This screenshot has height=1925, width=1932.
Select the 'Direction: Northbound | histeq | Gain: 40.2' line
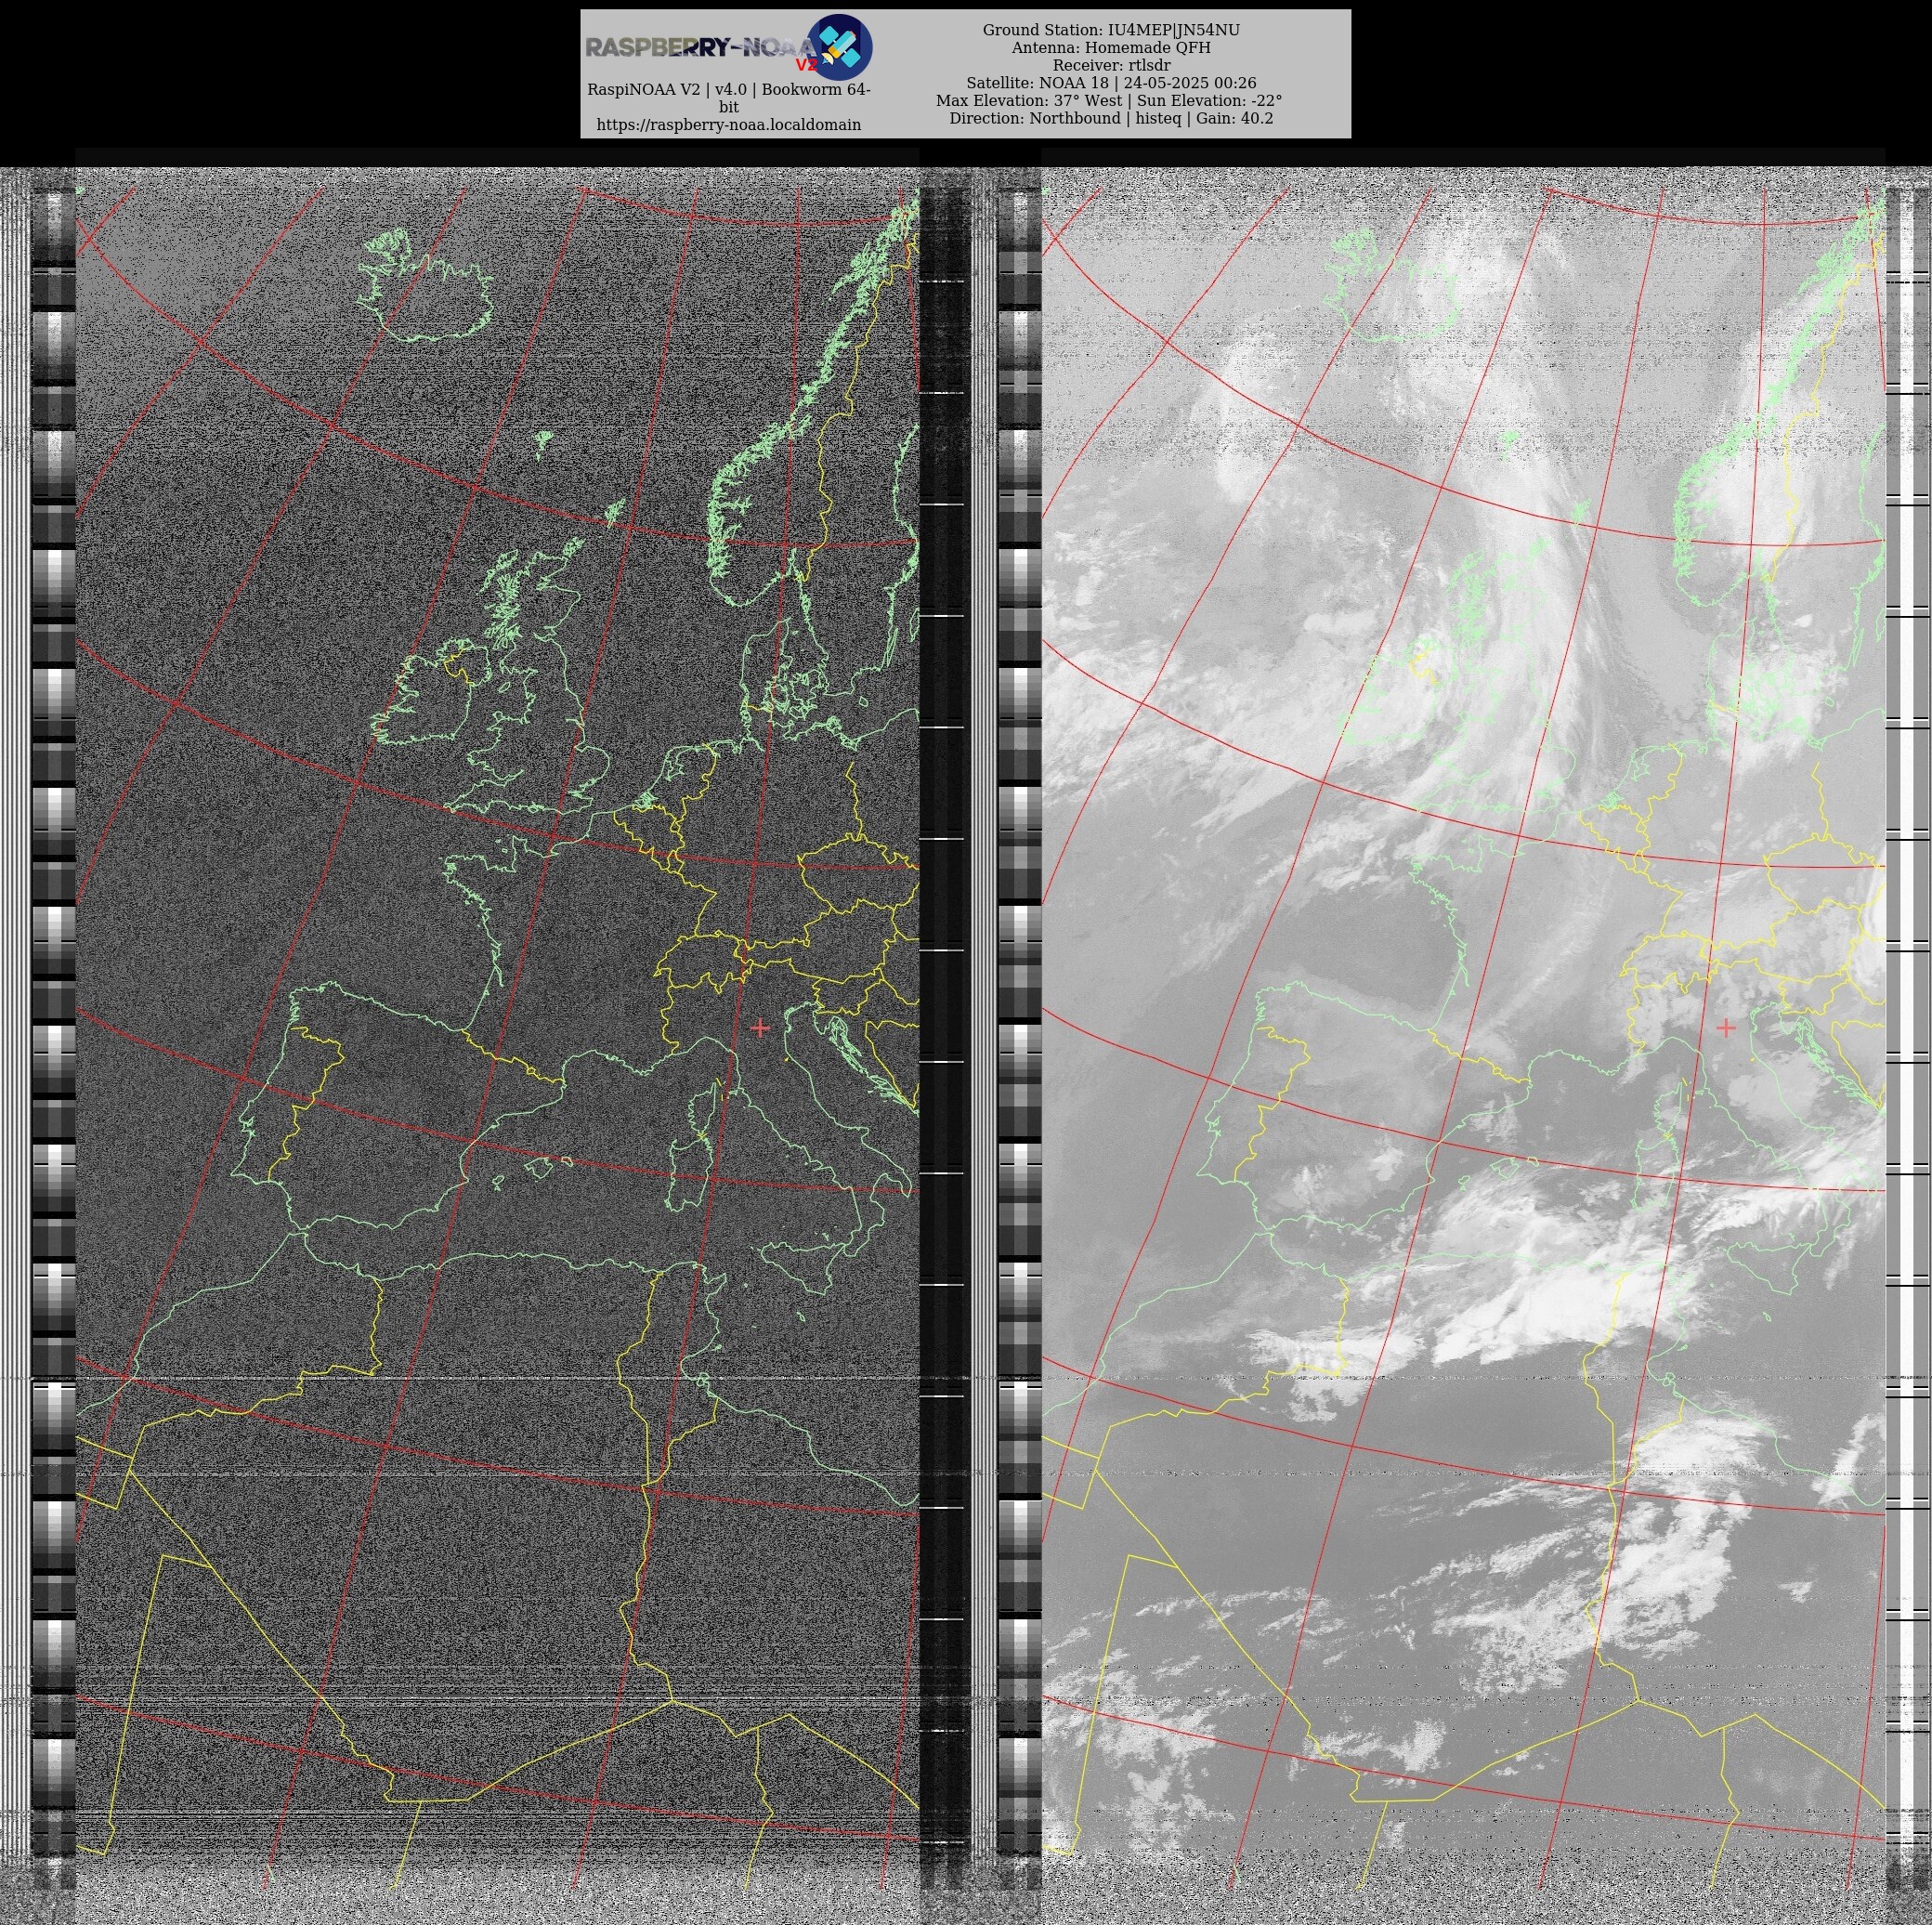click(1111, 118)
